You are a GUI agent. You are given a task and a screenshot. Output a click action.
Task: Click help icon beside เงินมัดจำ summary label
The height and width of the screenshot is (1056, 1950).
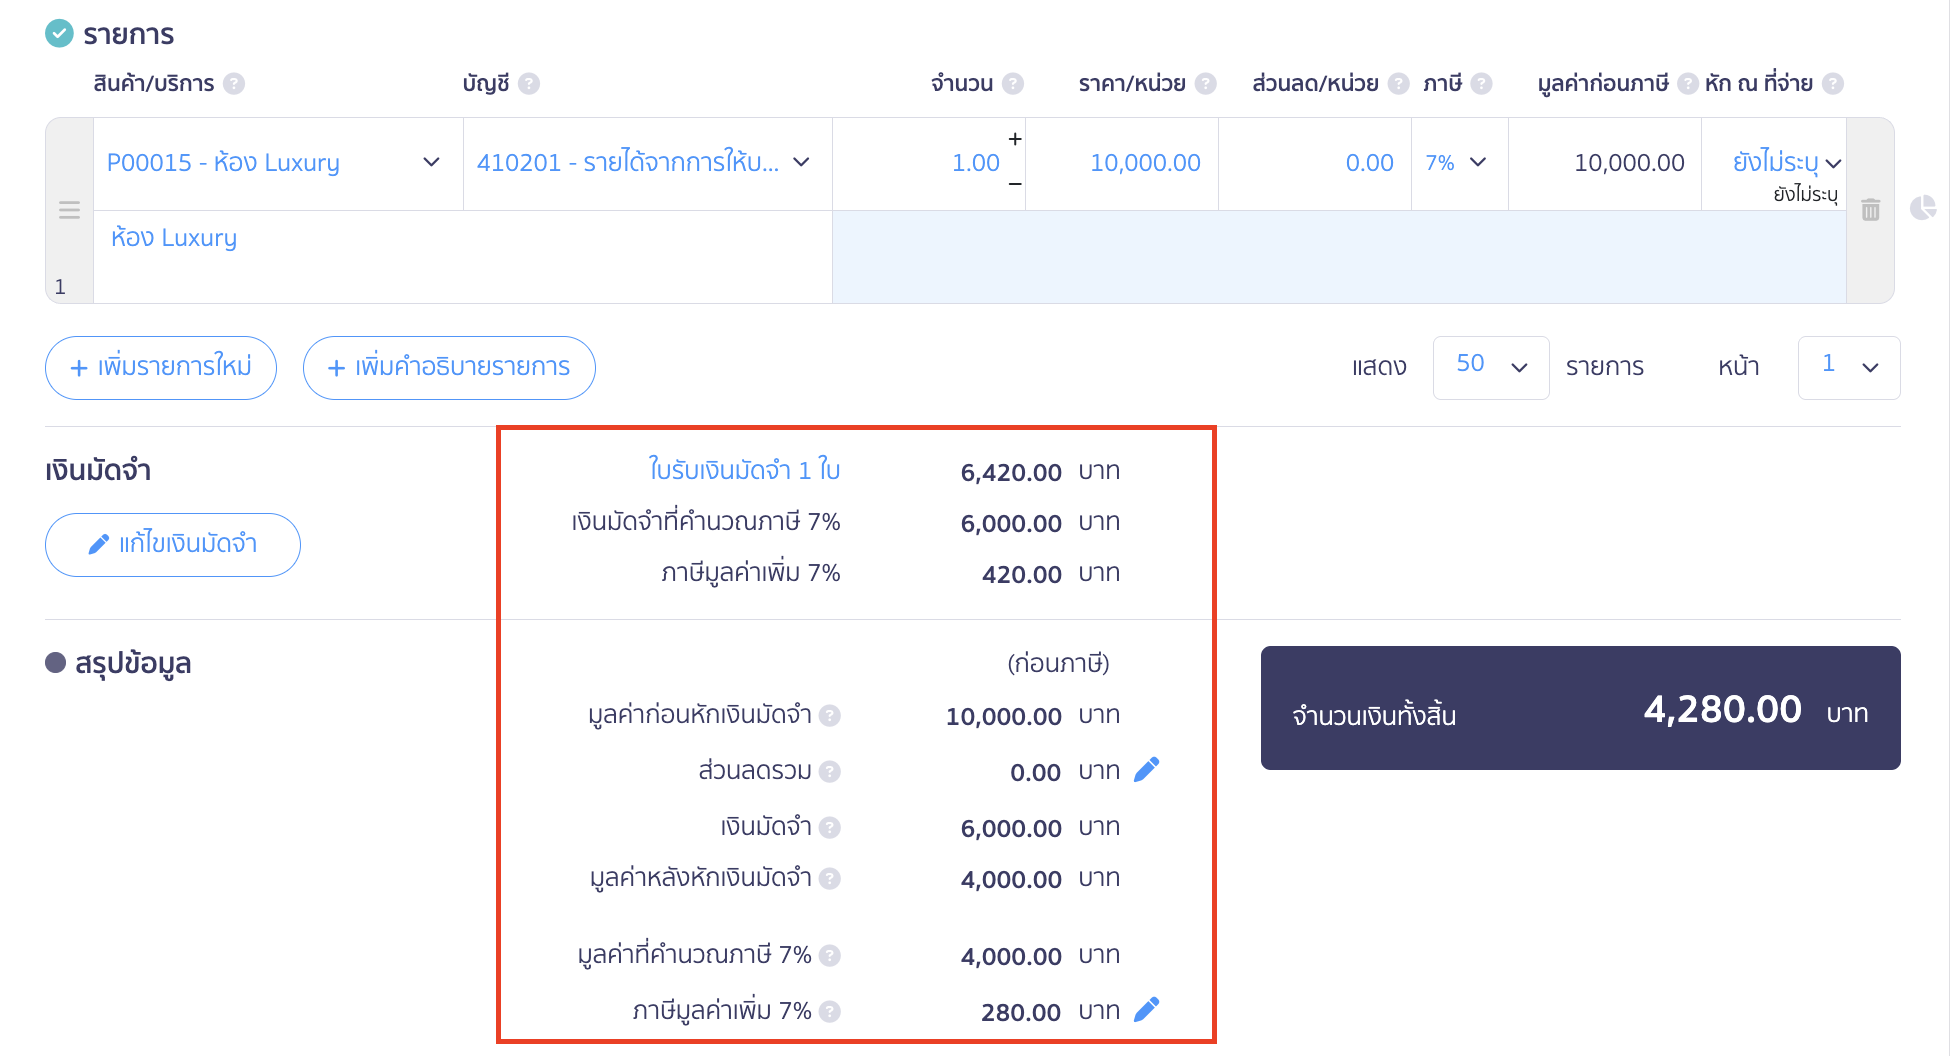click(x=829, y=828)
